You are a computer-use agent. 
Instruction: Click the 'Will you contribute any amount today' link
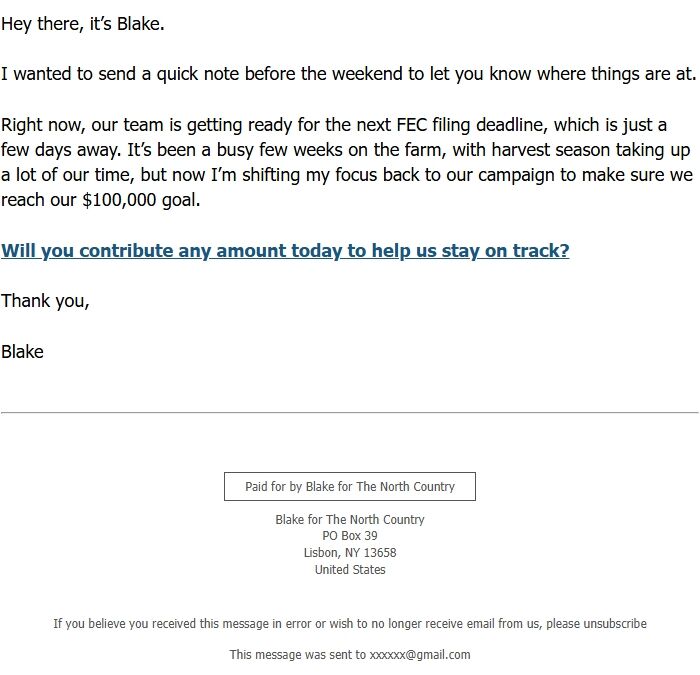tap(285, 251)
